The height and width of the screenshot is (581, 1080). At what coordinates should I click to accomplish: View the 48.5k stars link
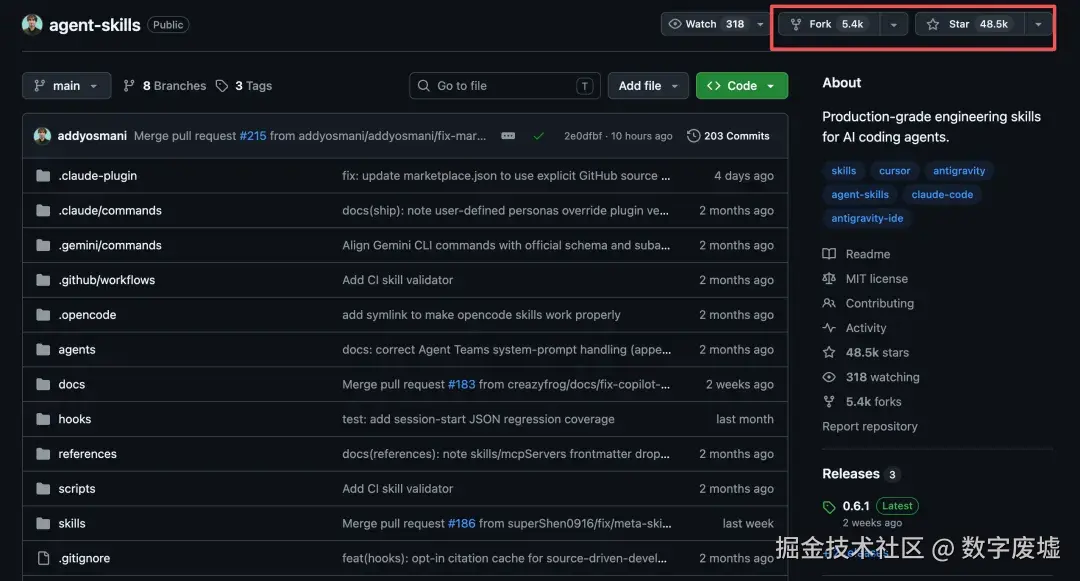878,352
